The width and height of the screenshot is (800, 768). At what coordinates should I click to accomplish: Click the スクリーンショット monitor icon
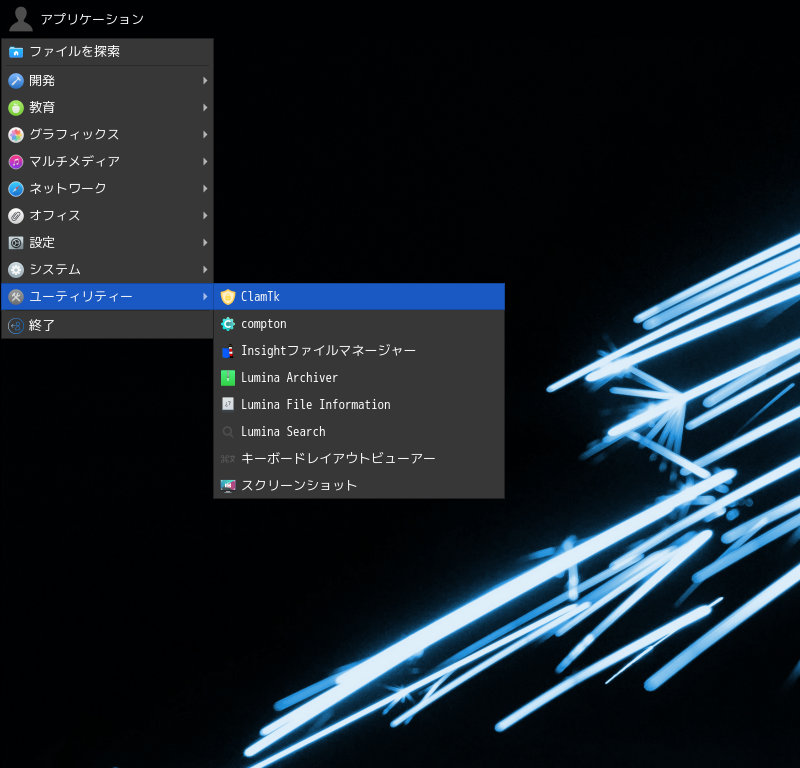click(x=228, y=486)
